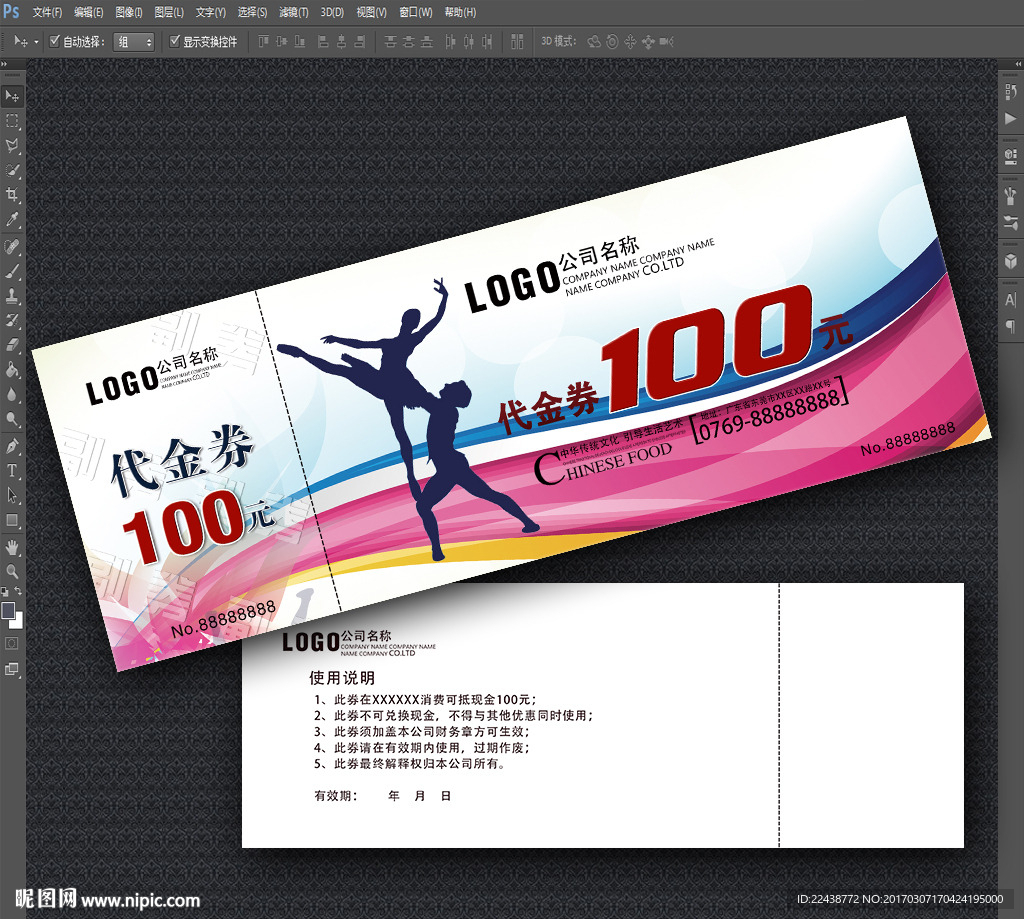This screenshot has height=919, width=1024.
Task: Select the Rectangular Marquee tool
Action: (12, 121)
